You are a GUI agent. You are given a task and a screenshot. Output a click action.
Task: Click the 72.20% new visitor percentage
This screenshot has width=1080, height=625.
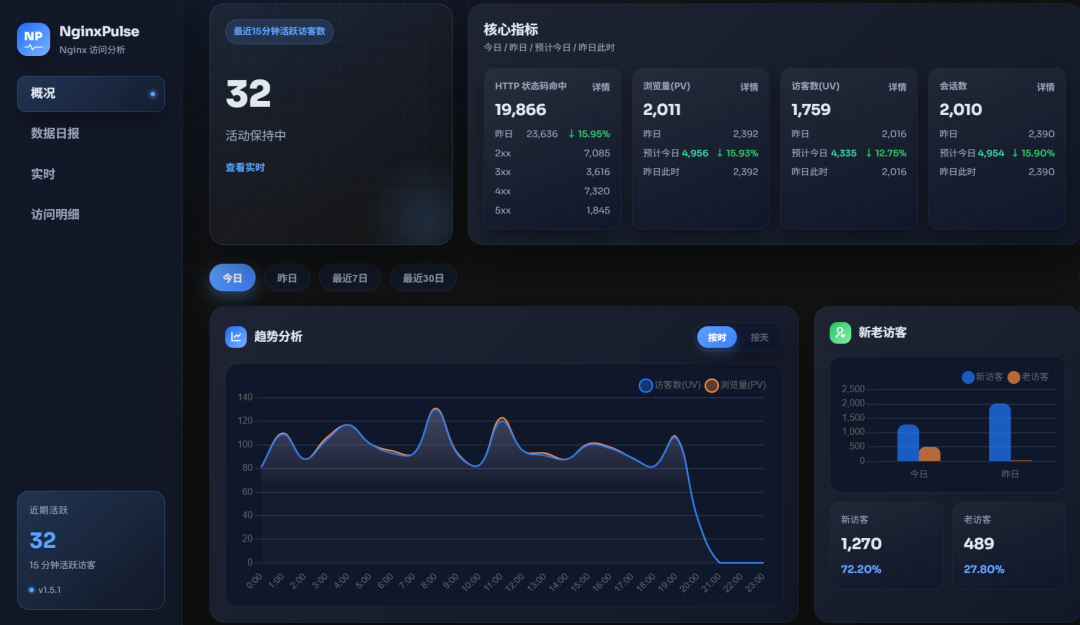[861, 569]
